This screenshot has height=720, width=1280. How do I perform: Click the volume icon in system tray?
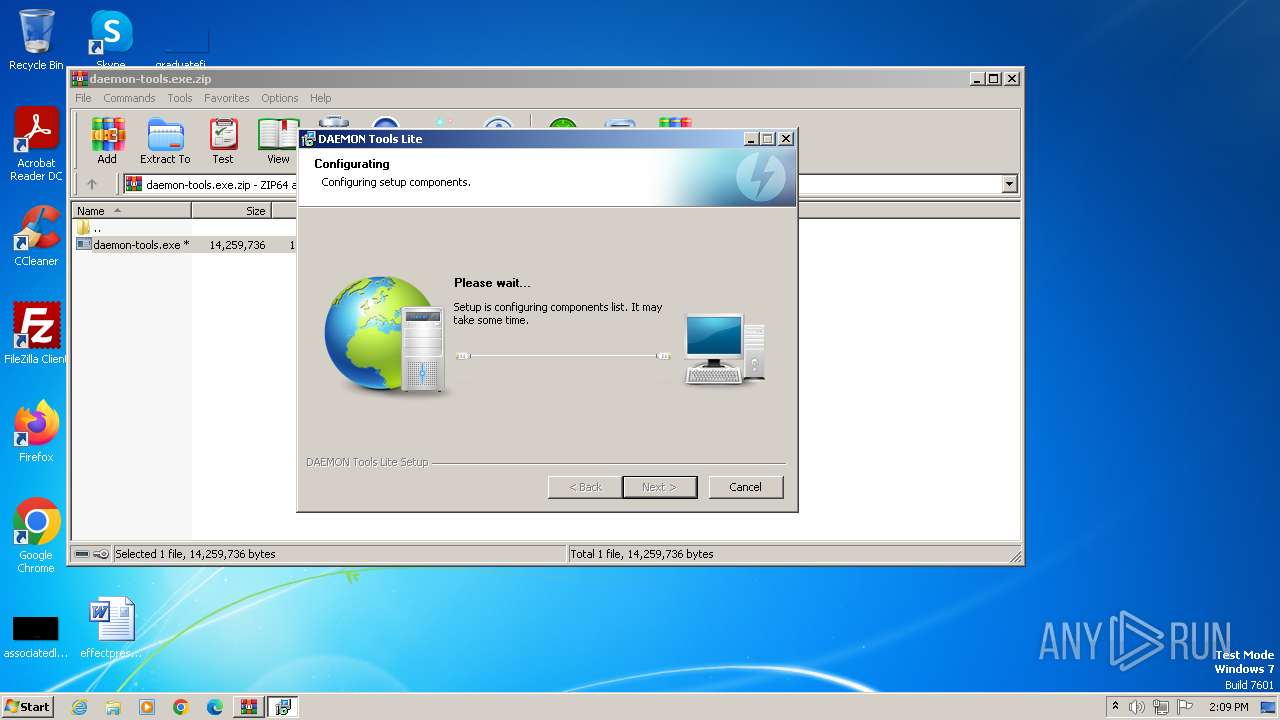[1137, 707]
